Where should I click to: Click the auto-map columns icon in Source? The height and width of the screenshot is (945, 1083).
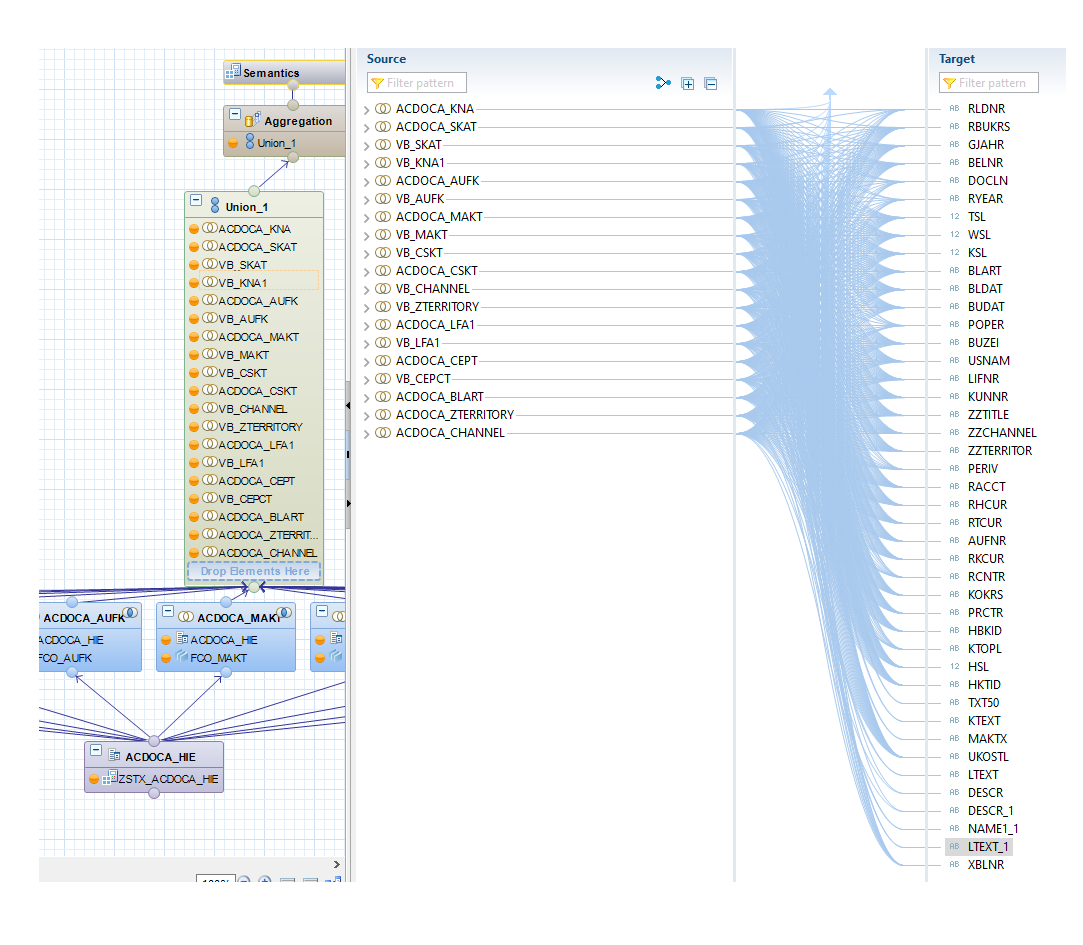coord(663,83)
